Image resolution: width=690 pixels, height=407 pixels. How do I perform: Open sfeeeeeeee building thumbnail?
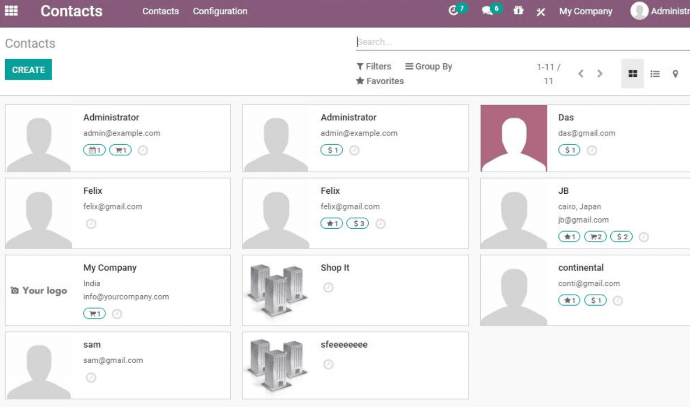click(276, 365)
